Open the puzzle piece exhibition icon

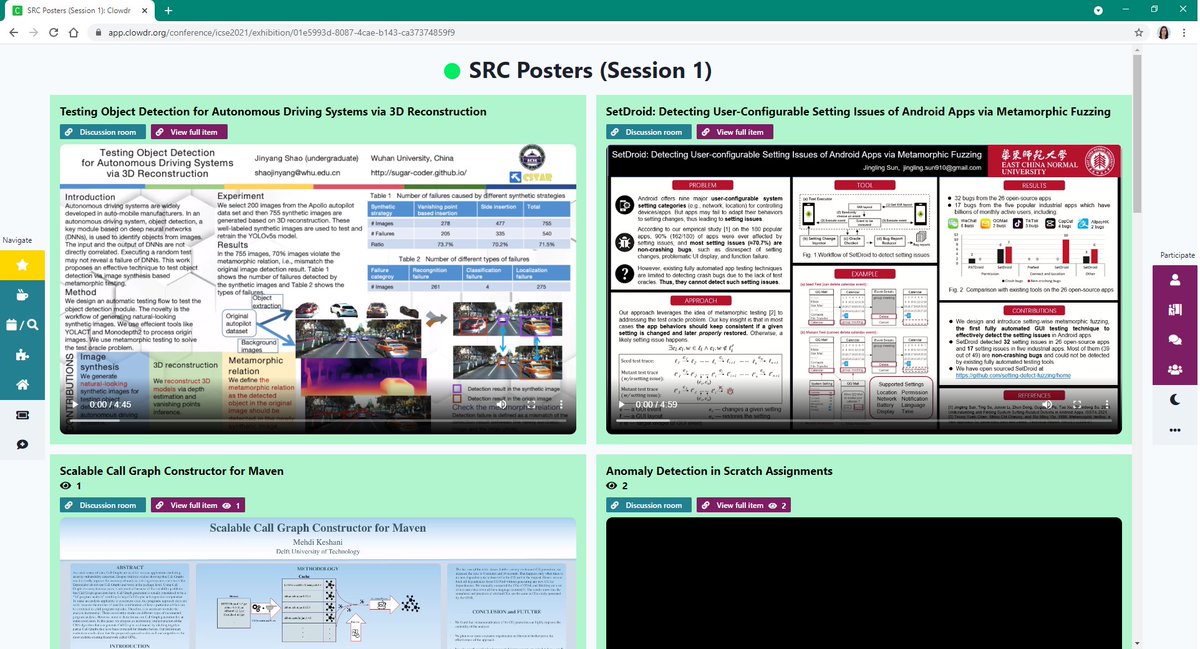(22, 355)
